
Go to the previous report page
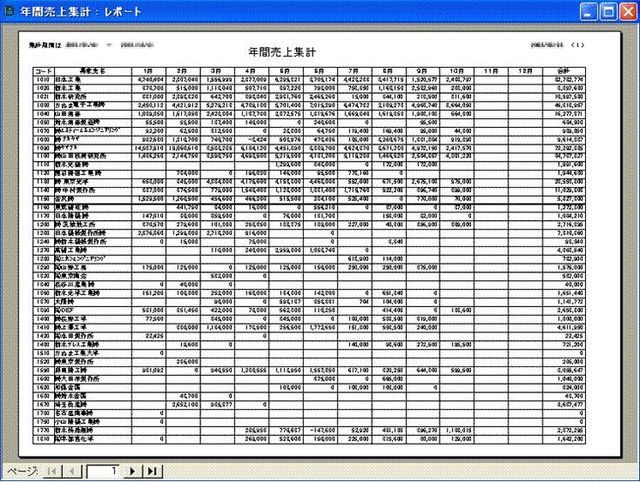[72, 471]
